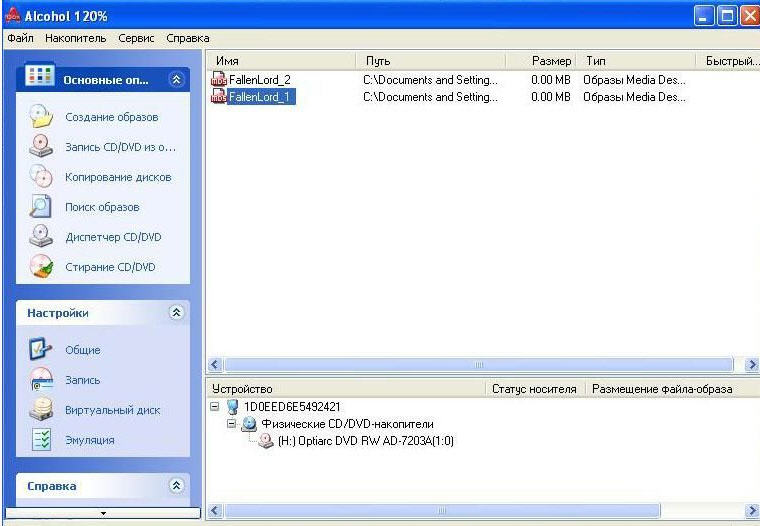760x526 pixels.
Task: Sort images by Размер column header
Action: point(541,61)
